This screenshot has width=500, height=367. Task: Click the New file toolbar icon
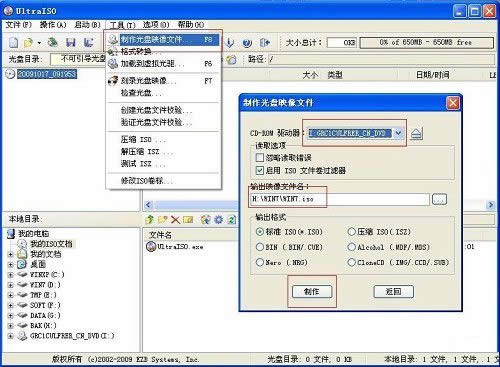point(14,42)
